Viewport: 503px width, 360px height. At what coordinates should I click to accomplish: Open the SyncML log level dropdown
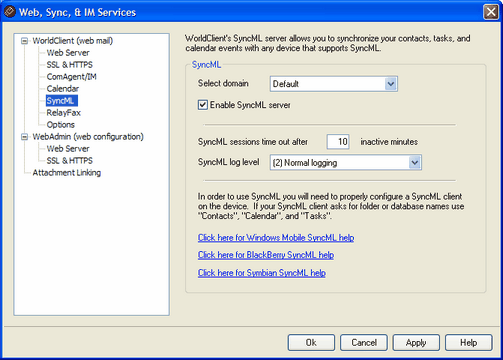click(x=346, y=163)
